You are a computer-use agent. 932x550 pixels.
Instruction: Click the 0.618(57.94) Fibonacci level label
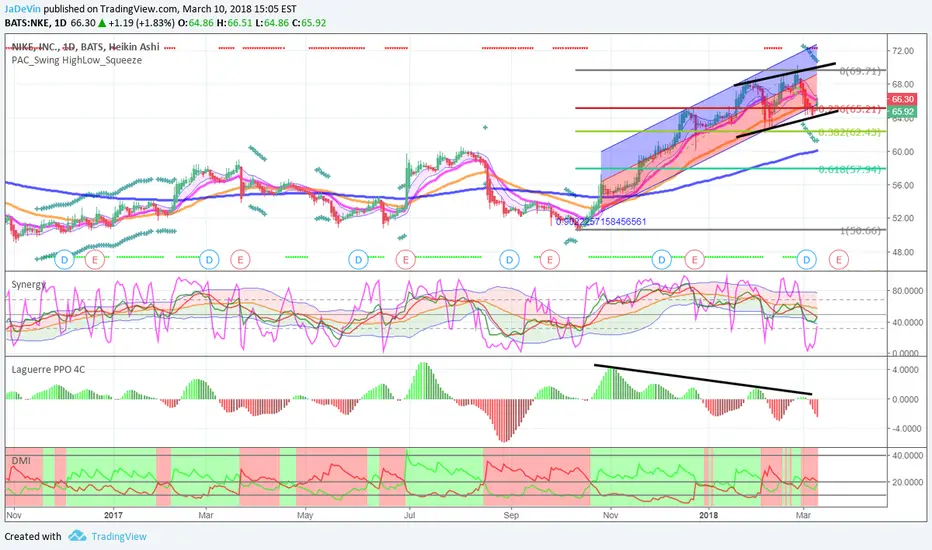850,169
